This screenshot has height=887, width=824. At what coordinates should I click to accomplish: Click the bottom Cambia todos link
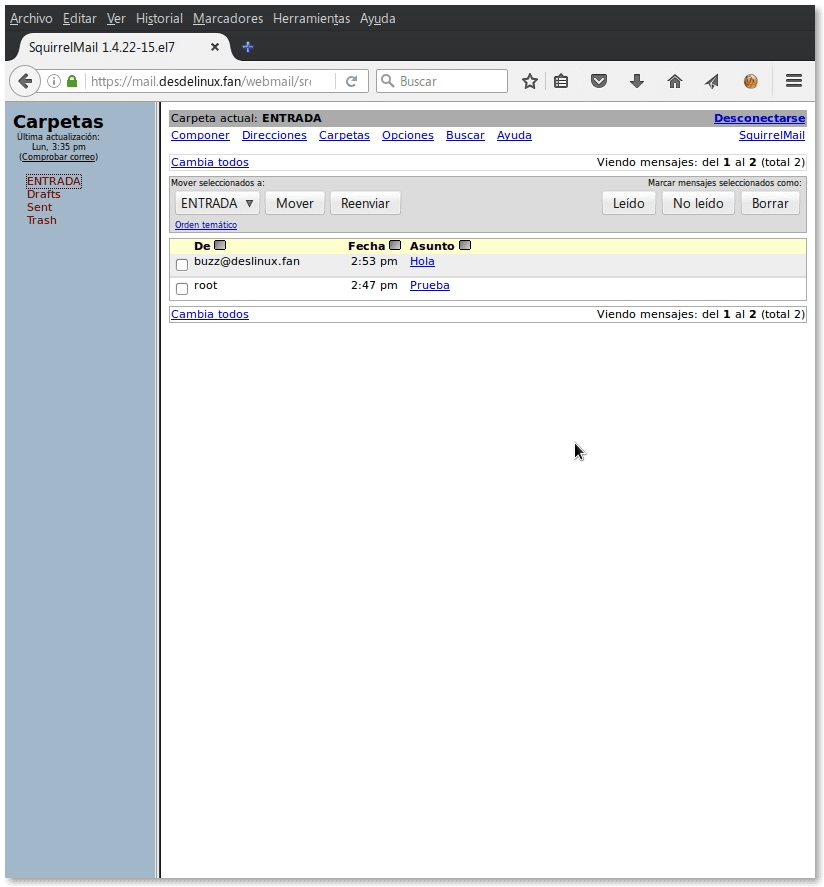[x=210, y=315]
